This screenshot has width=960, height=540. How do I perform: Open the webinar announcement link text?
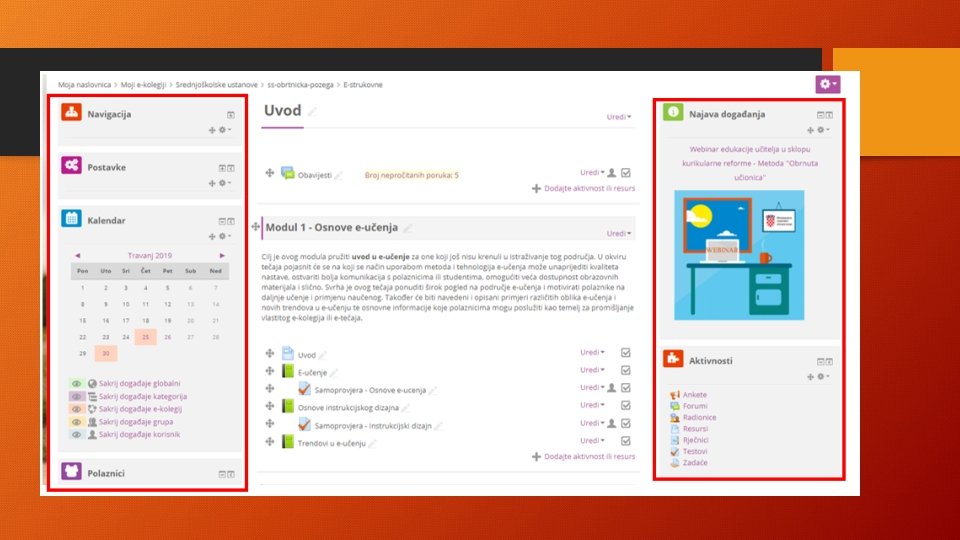tap(750, 163)
